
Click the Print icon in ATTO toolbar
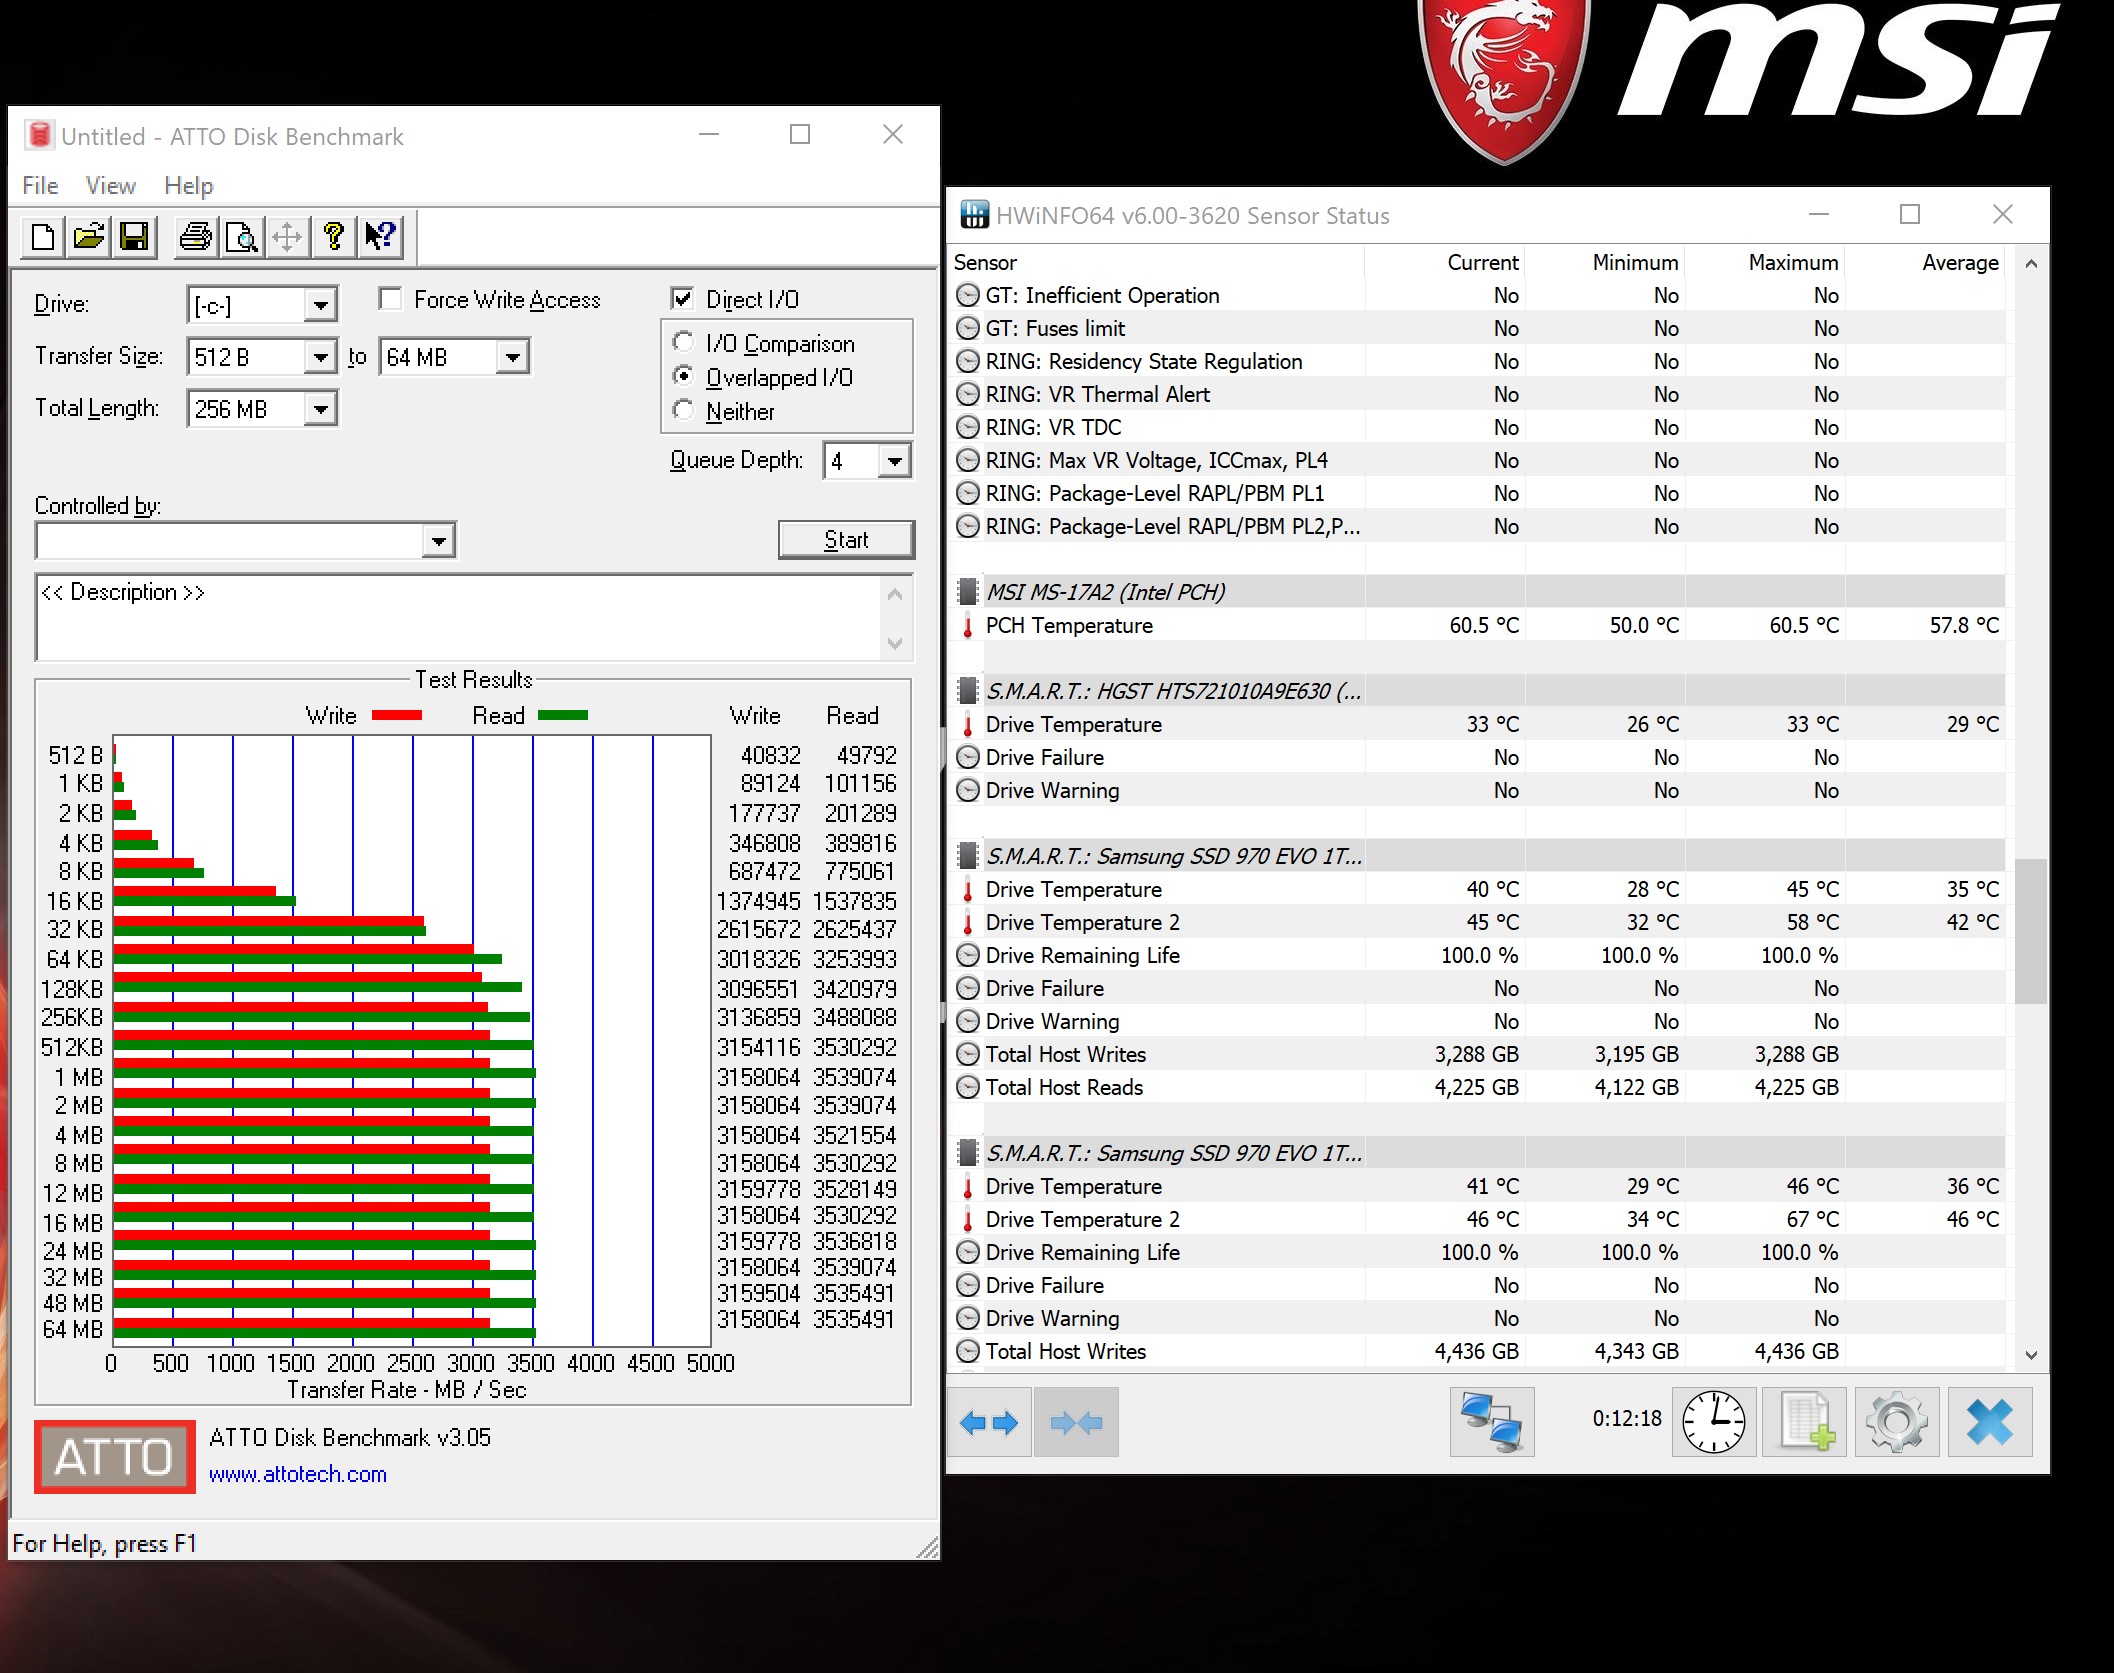point(195,237)
